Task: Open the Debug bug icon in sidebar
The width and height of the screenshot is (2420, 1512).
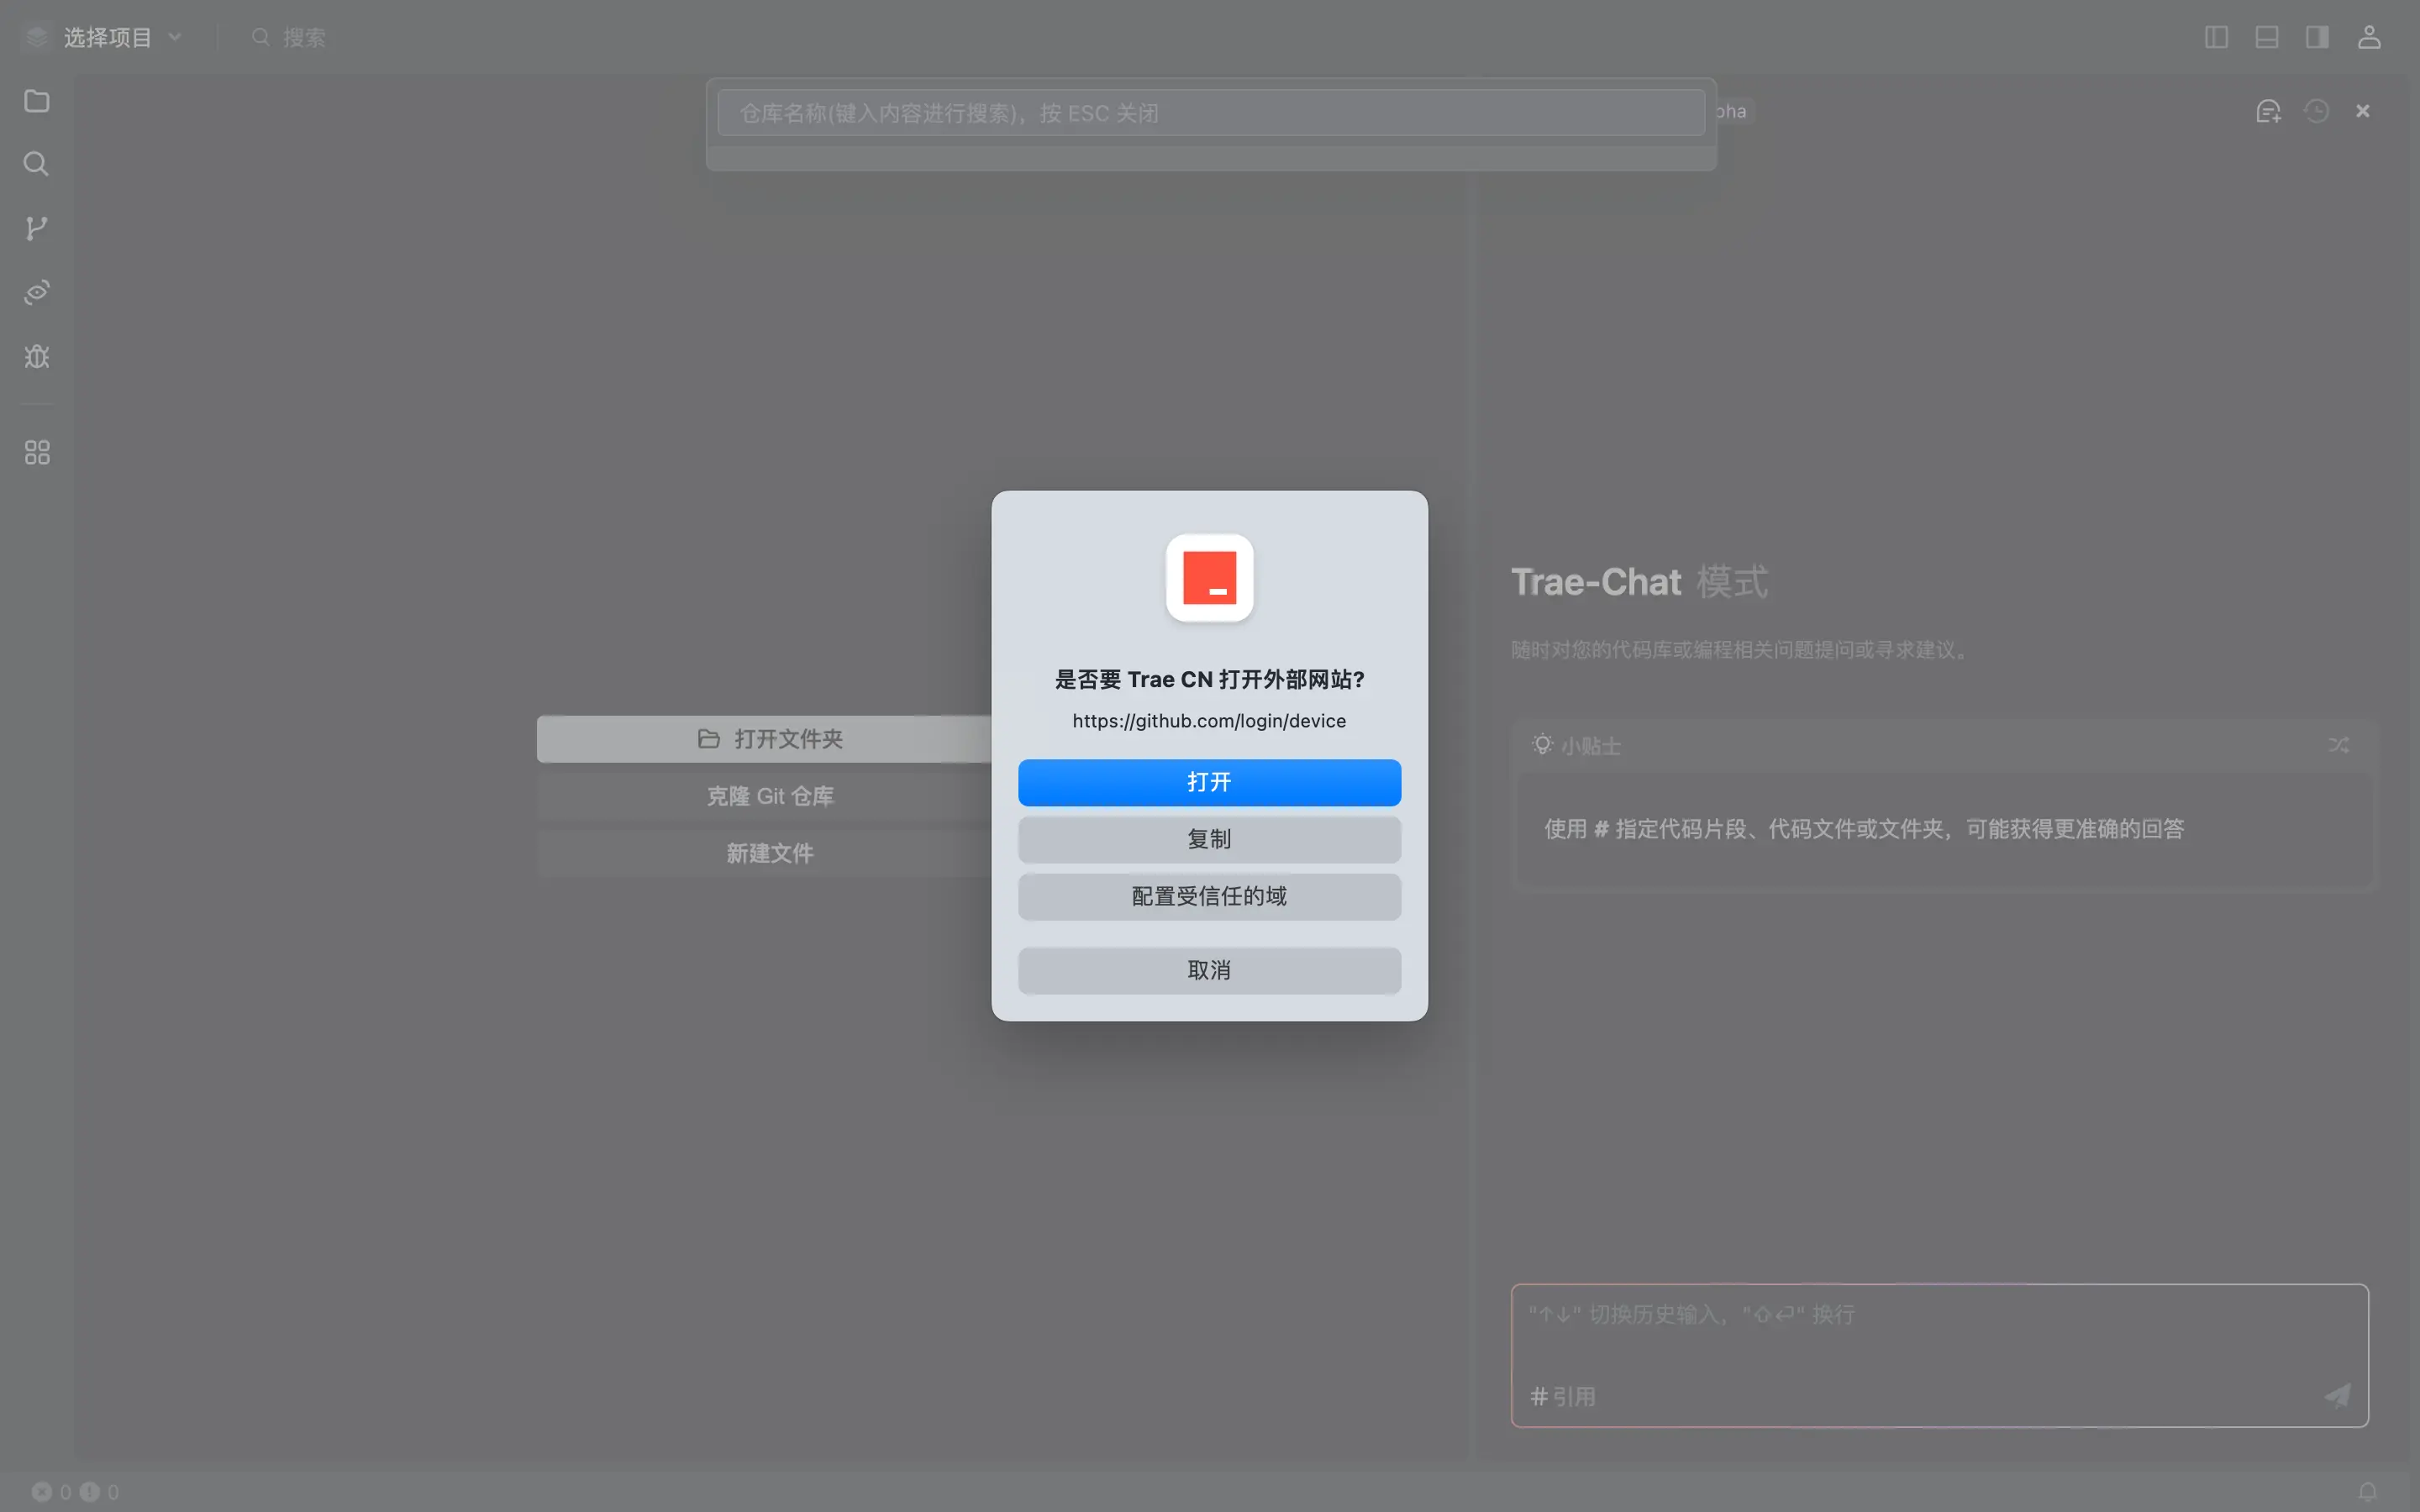Action: coord(37,356)
